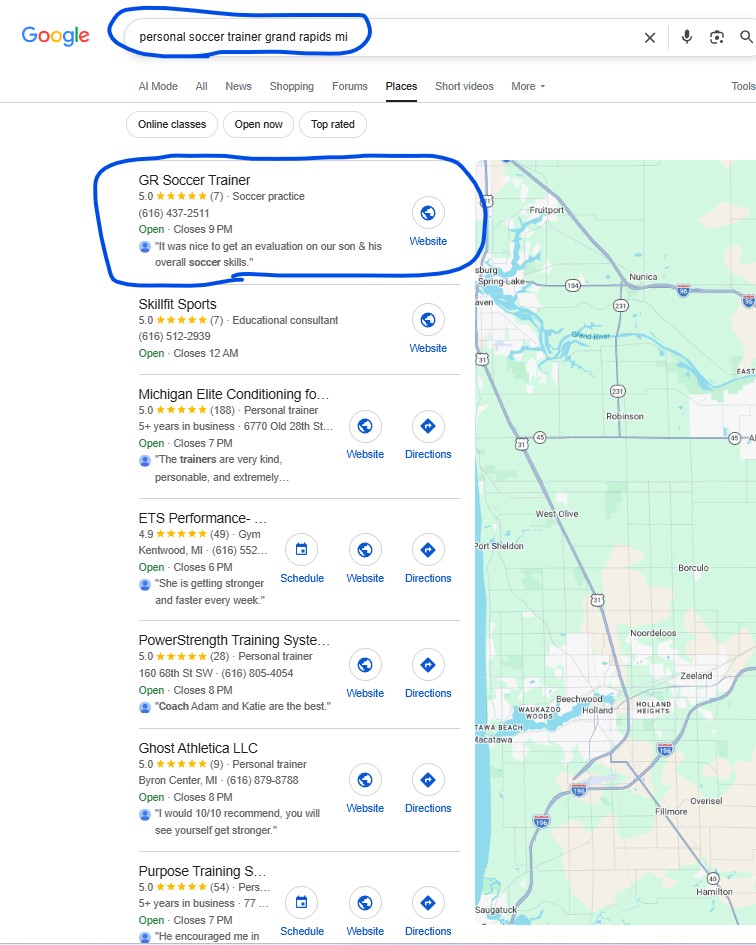Screen dimensions: 756x945
Task: Open ETS Performance website icon
Action: pyautogui.click(x=365, y=550)
